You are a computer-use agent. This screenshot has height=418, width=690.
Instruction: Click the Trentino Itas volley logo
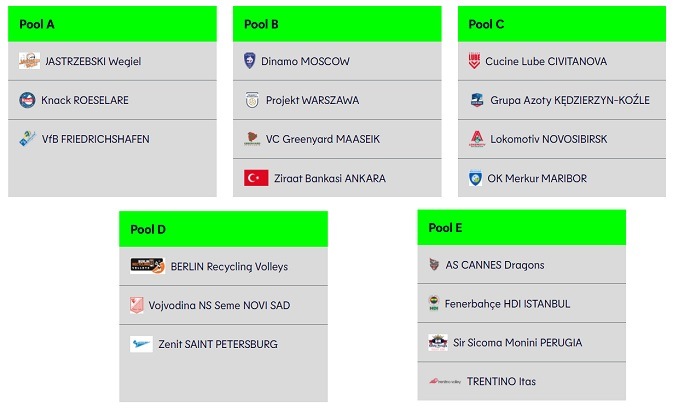click(x=446, y=381)
